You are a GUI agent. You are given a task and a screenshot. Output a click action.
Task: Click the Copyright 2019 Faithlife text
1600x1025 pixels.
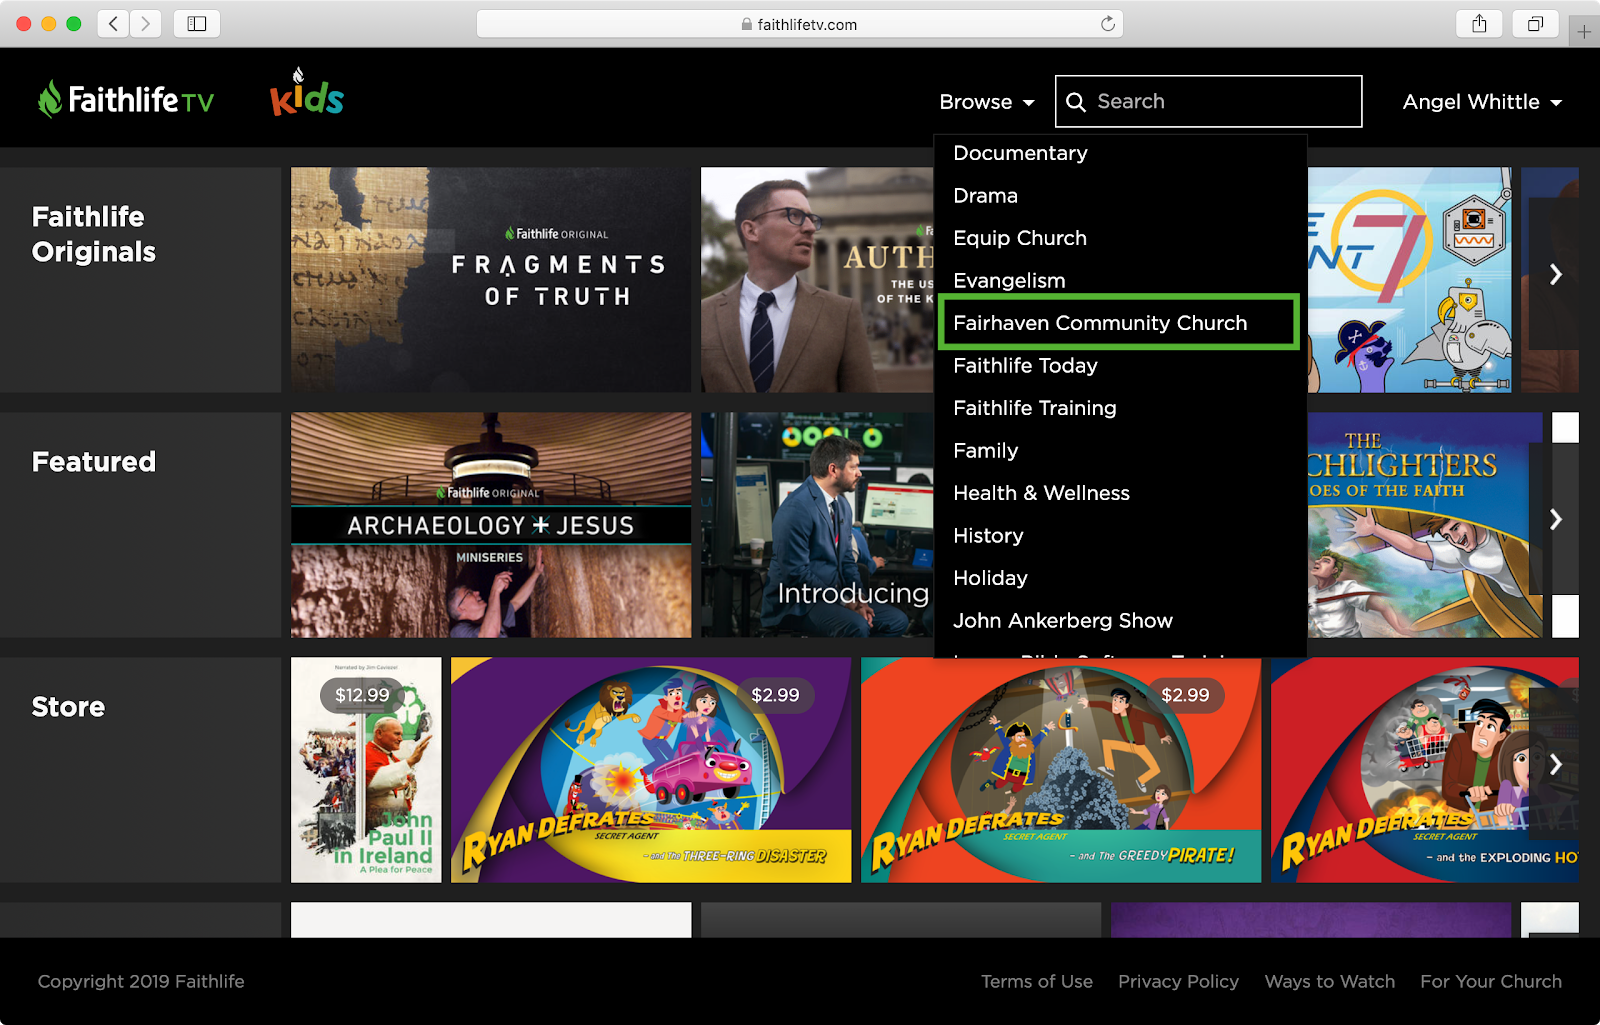pos(141,982)
